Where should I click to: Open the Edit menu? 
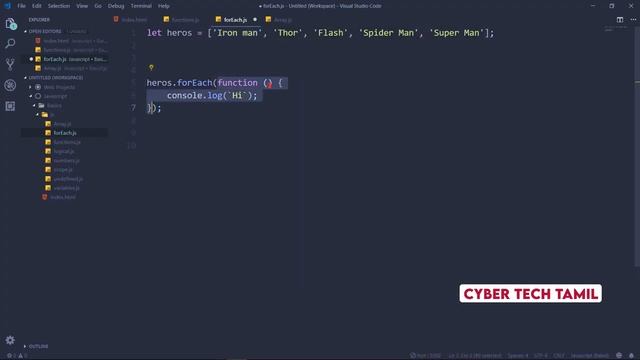pos(37,6)
